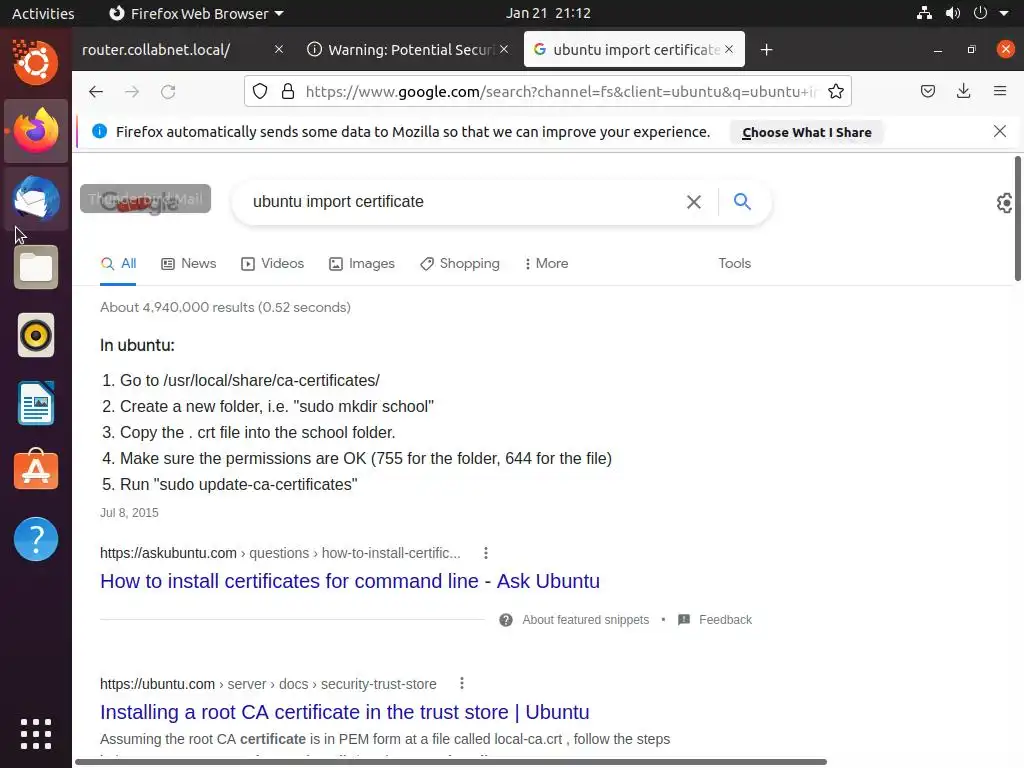Open a new browser tab
The height and width of the screenshot is (768, 1024).
766,50
